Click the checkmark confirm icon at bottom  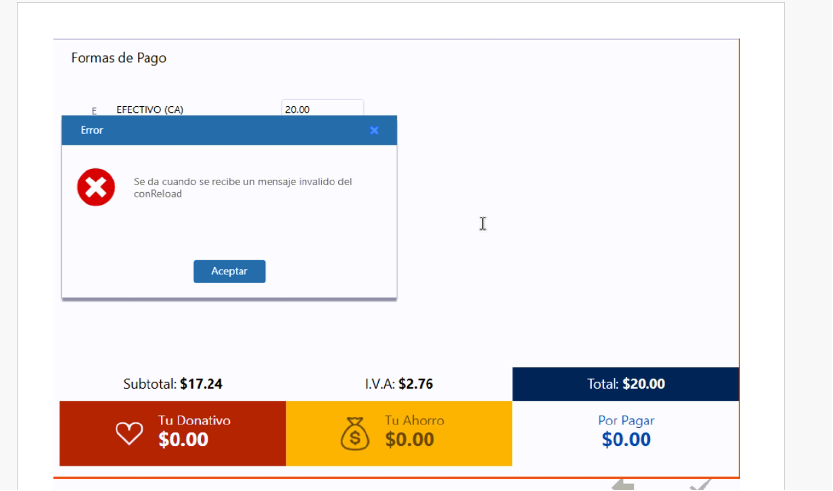(700, 485)
